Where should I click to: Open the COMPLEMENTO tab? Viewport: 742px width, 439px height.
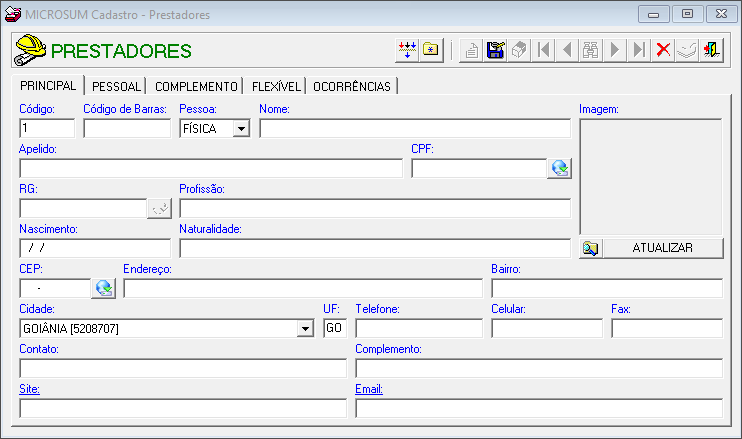click(x=196, y=86)
